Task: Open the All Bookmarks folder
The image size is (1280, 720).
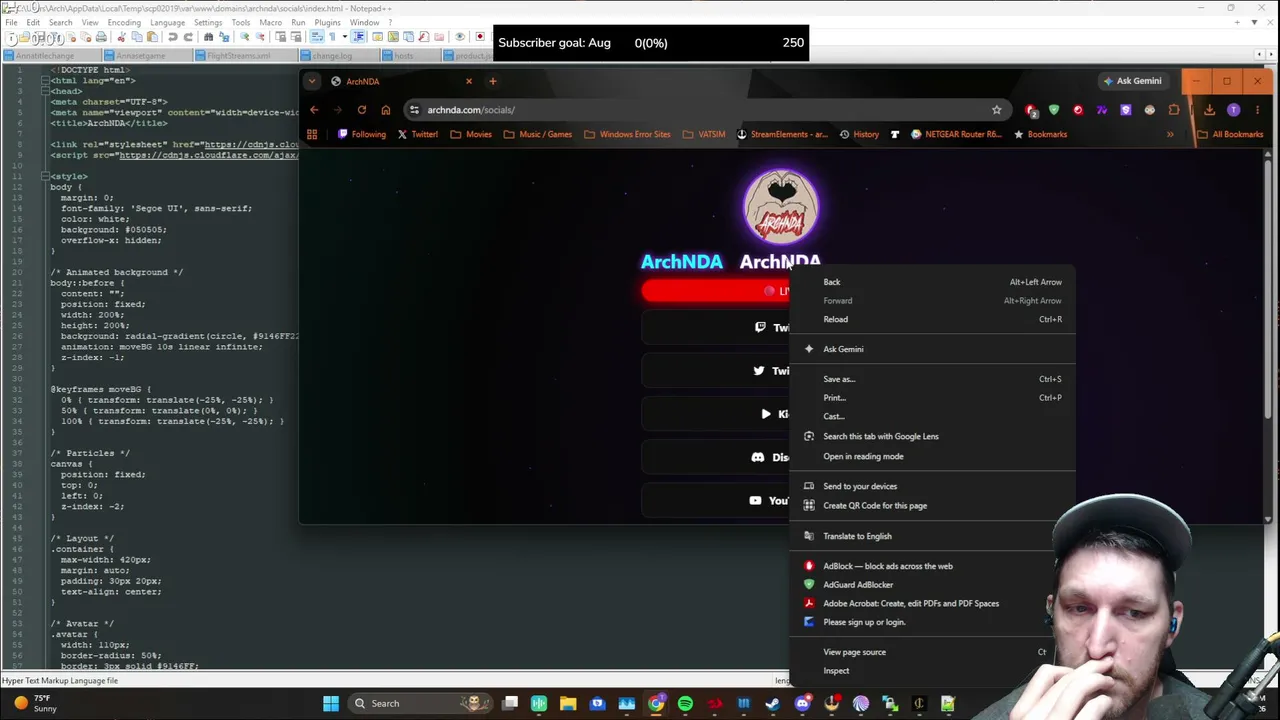Action: point(1230,134)
